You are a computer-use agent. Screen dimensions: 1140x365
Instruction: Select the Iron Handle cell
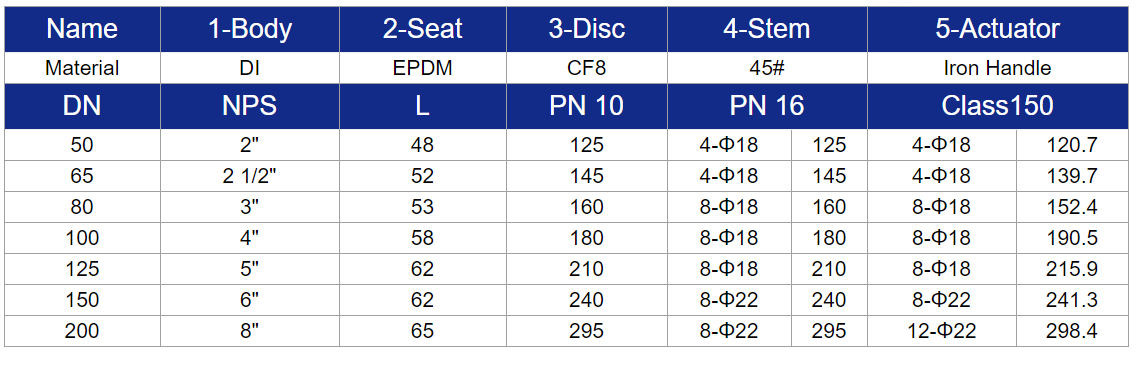pyautogui.click(x=998, y=68)
